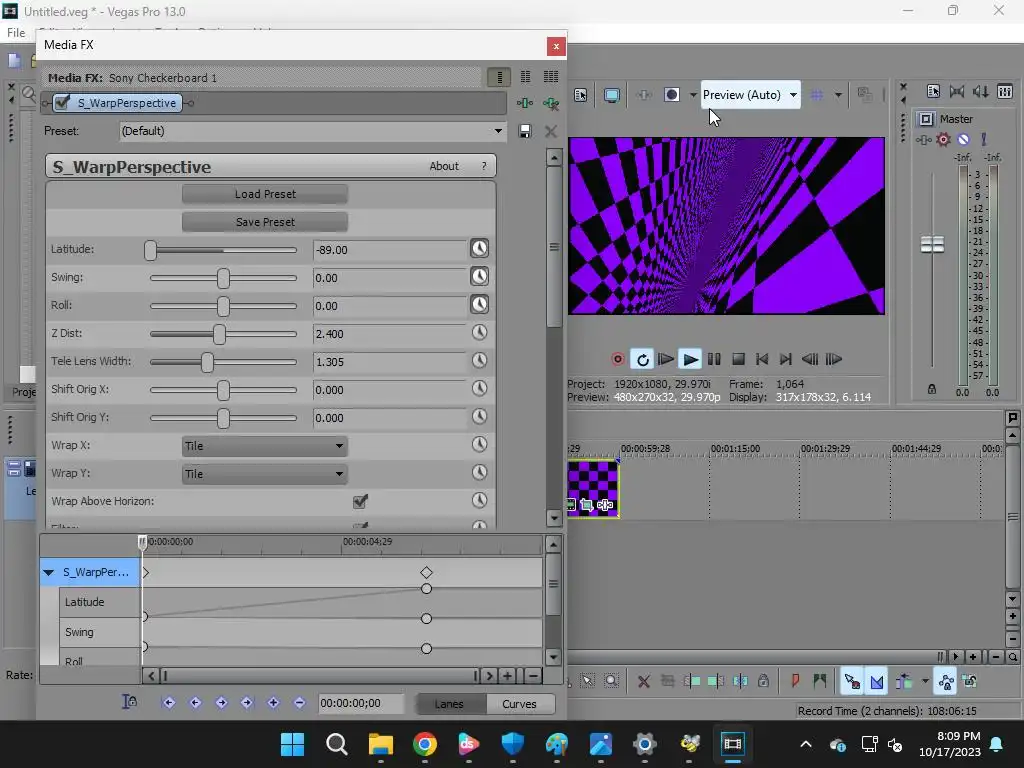Toggle animation for the Latitude parameter
This screenshot has width=1024, height=768.
tap(479, 248)
